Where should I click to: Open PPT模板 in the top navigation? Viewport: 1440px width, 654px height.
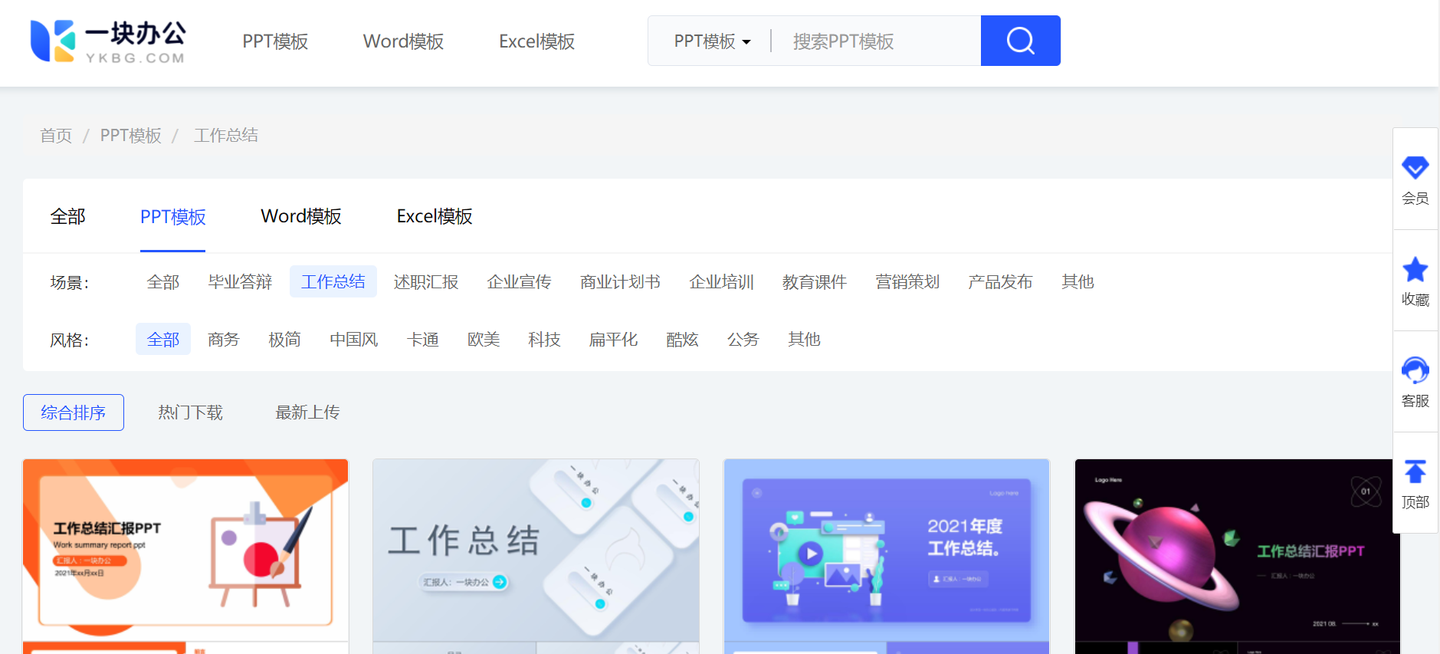[x=275, y=41]
